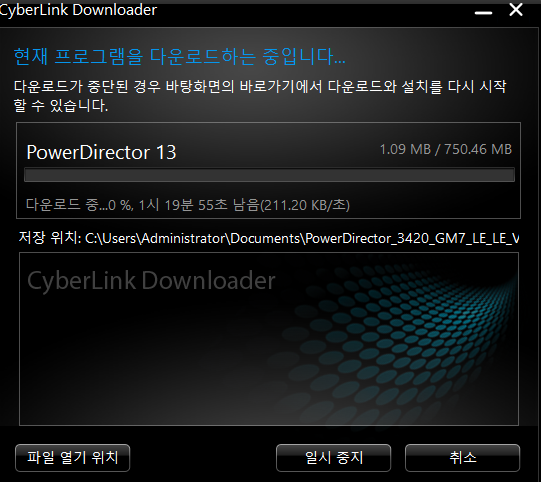Pause the download with 일시 중지

tap(333, 458)
